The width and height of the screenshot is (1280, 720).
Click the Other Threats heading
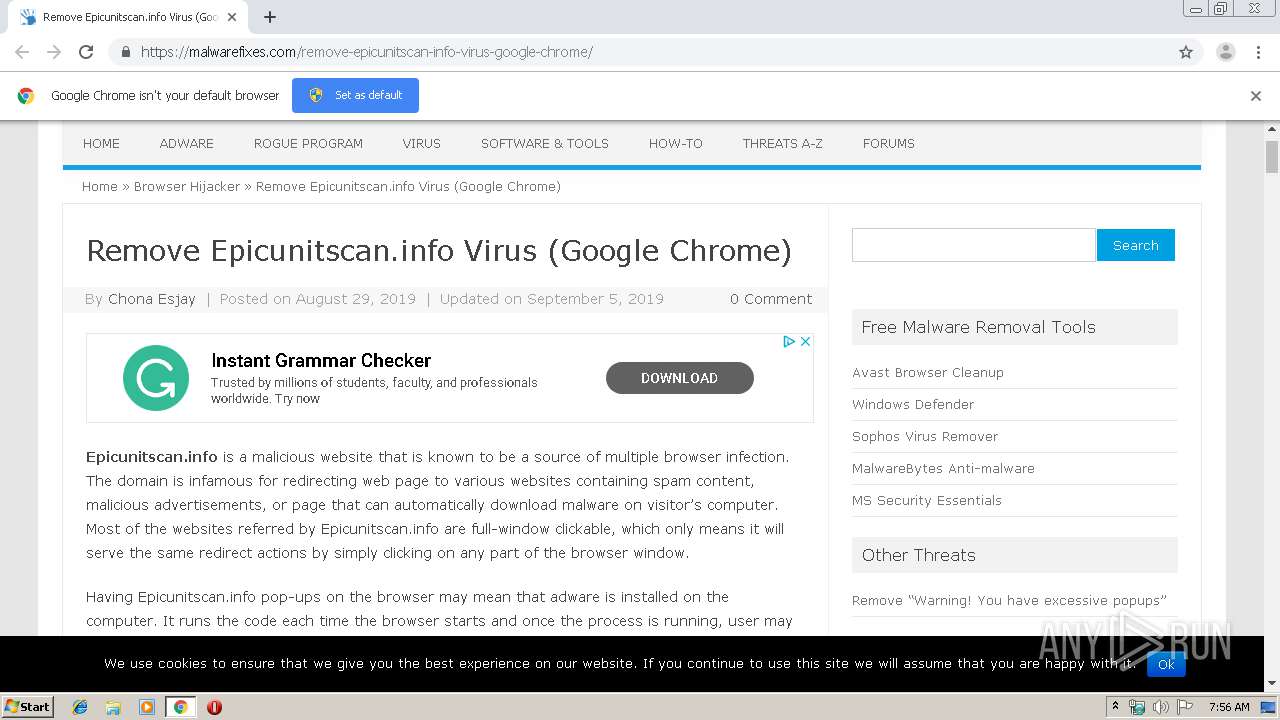[918, 555]
